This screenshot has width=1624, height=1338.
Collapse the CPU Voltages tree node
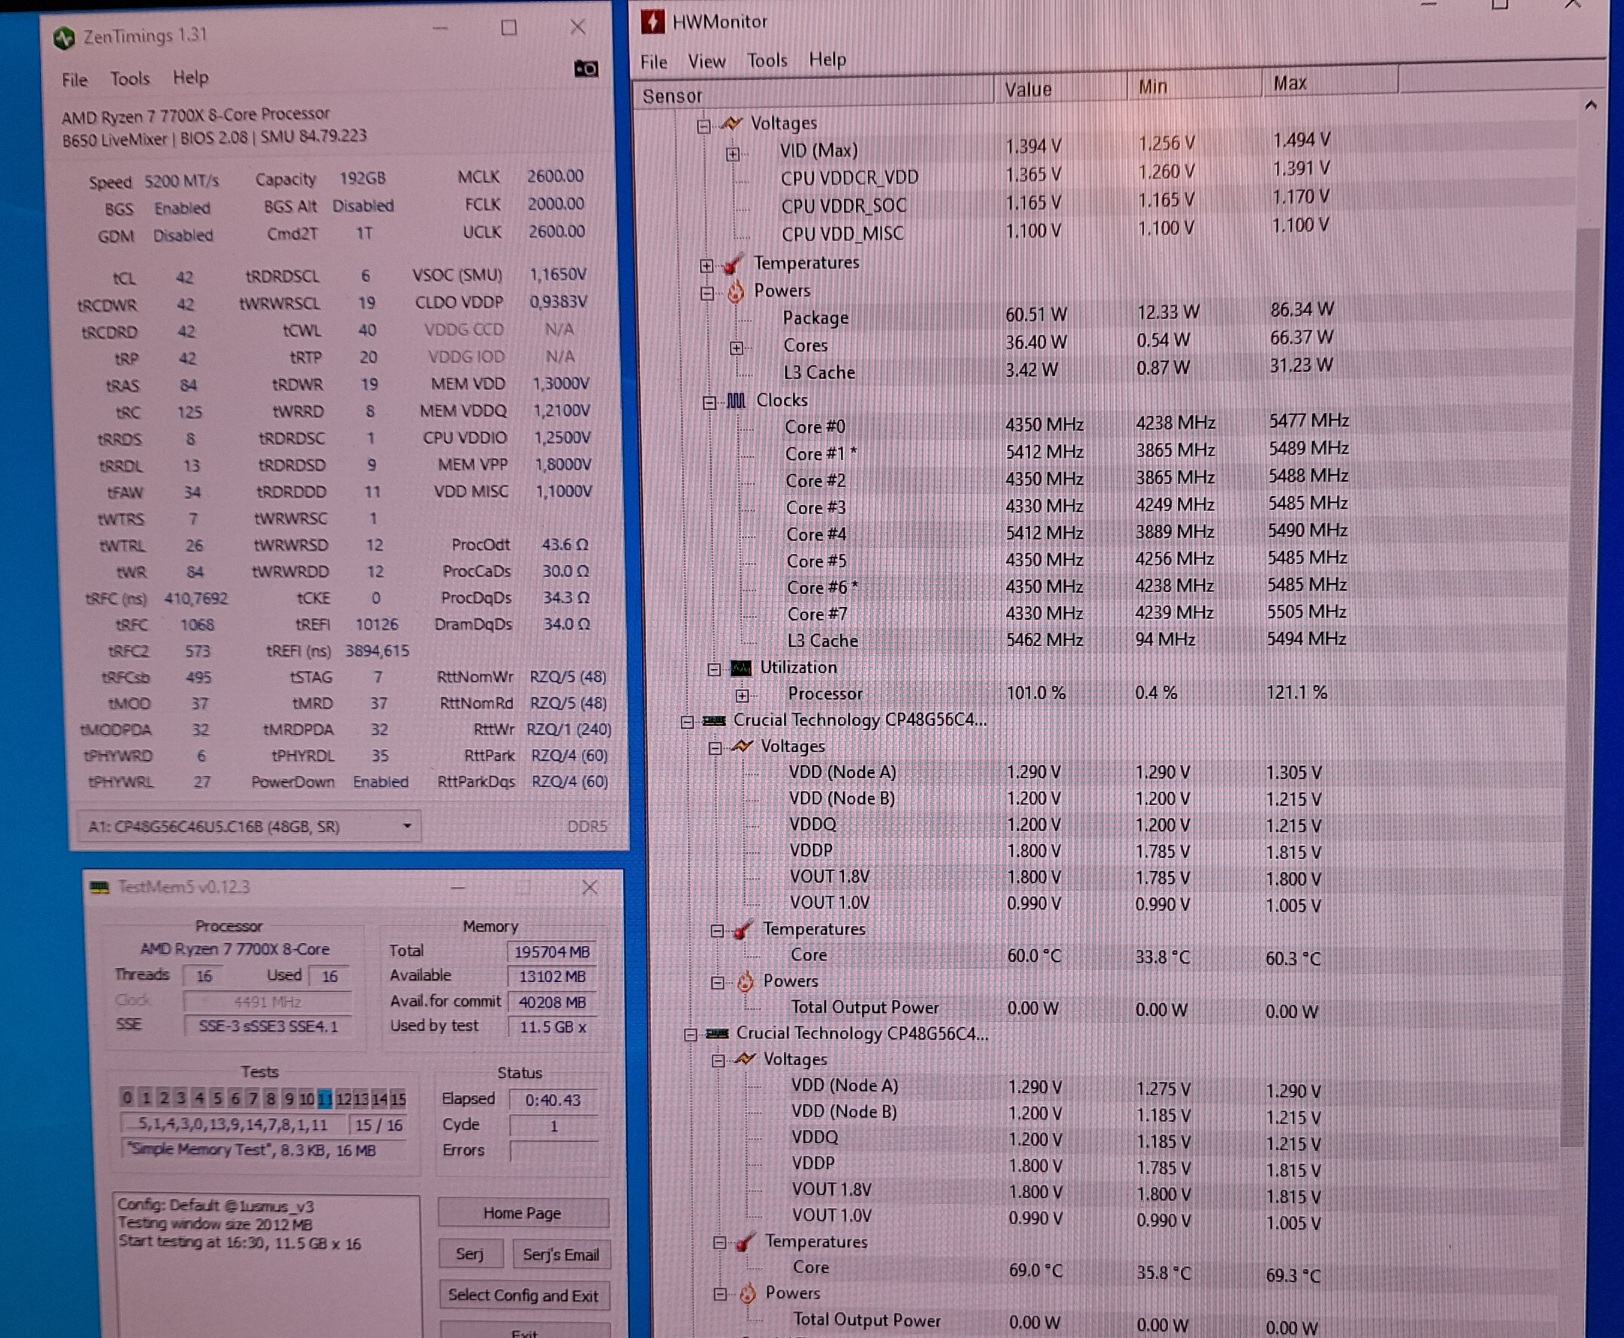click(x=703, y=125)
